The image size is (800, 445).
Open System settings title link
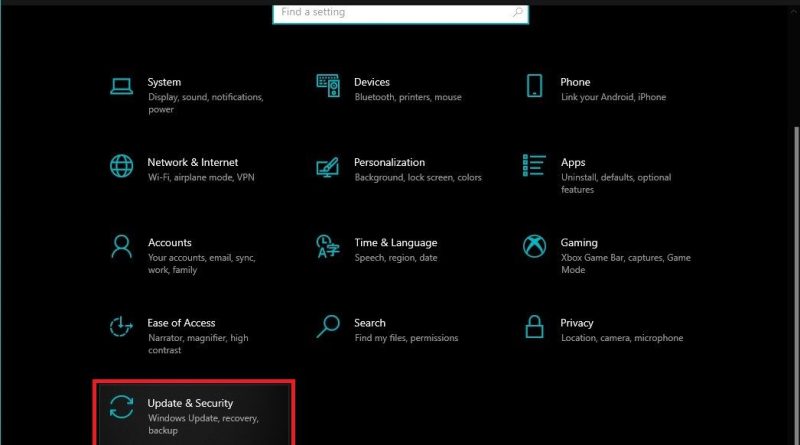[x=164, y=82]
